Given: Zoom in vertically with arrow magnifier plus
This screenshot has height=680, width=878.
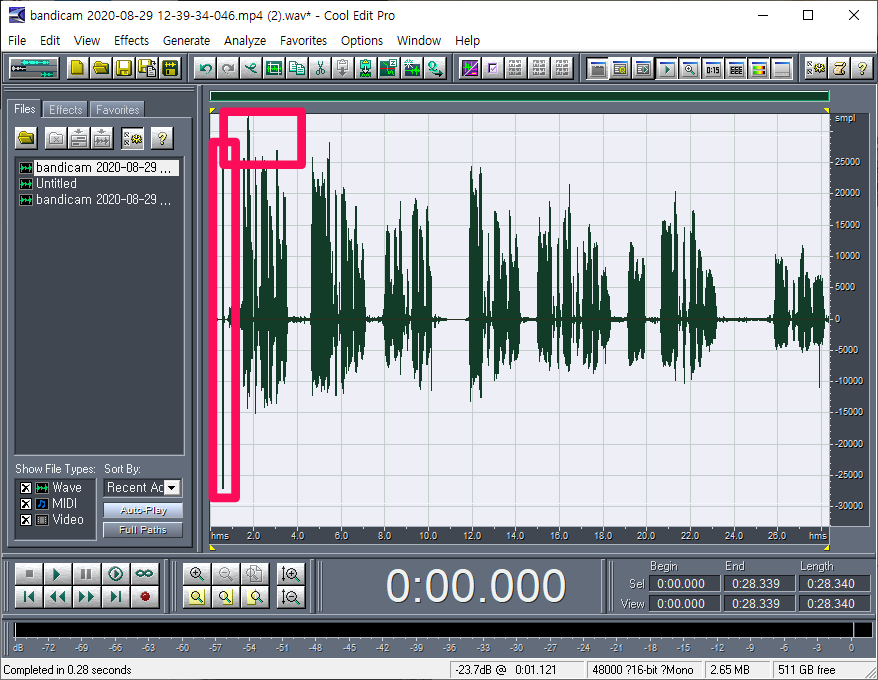Looking at the screenshot, I should click(291, 574).
